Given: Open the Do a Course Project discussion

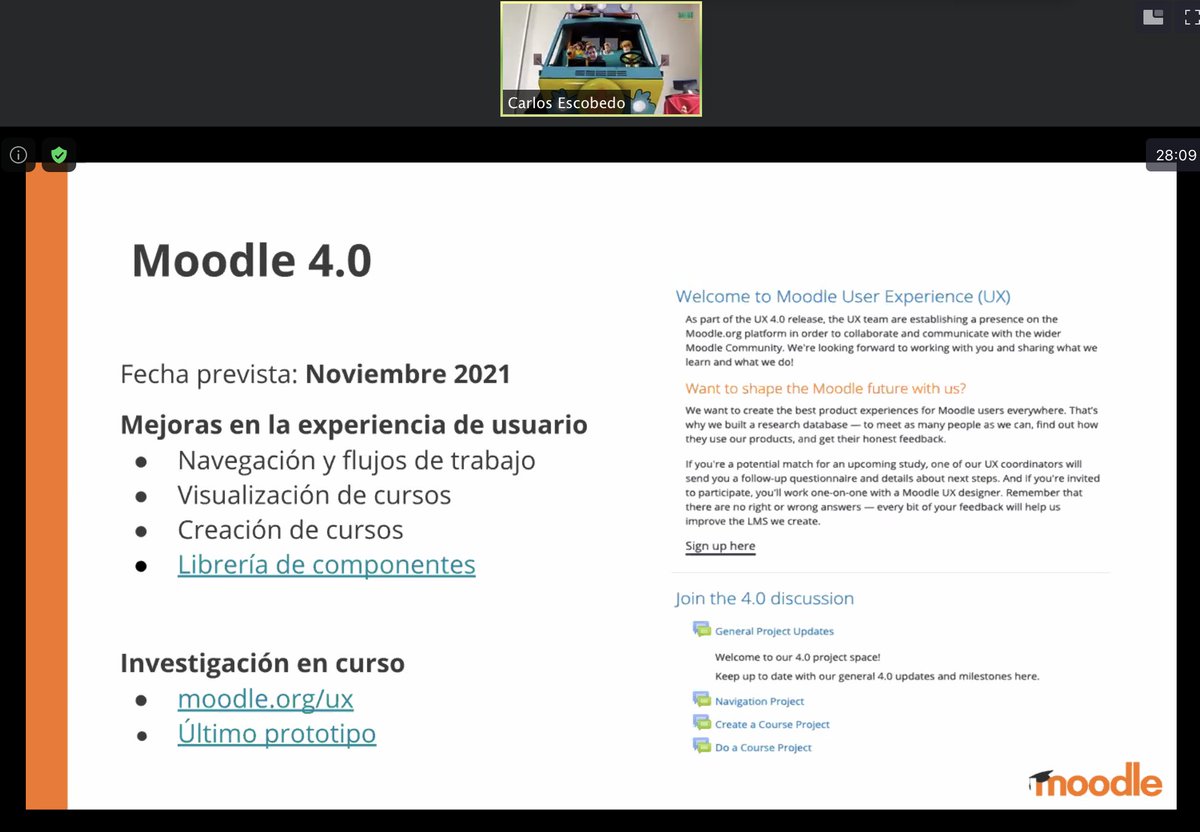Looking at the screenshot, I should click(762, 747).
